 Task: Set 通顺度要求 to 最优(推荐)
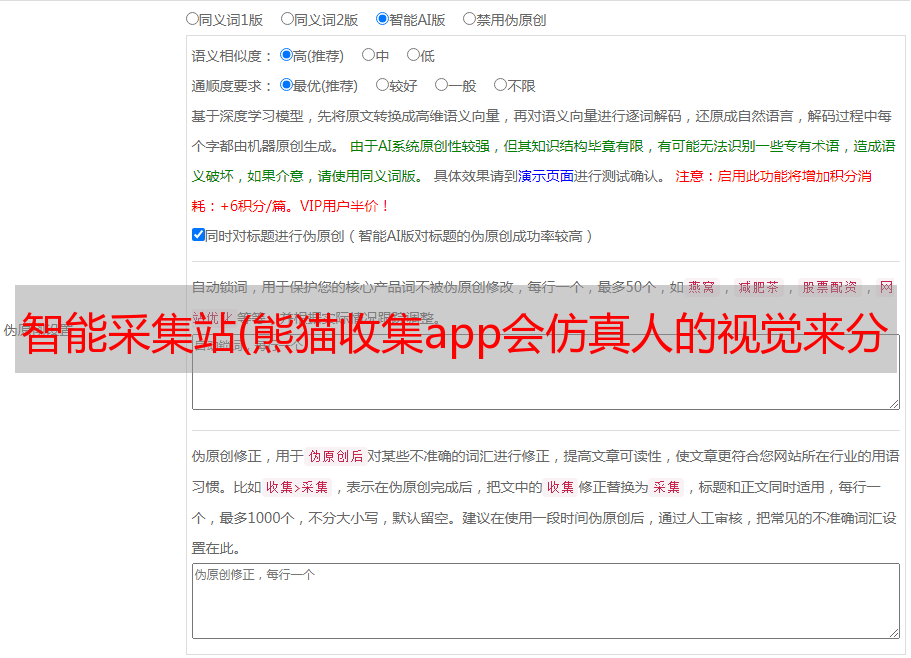point(286,85)
